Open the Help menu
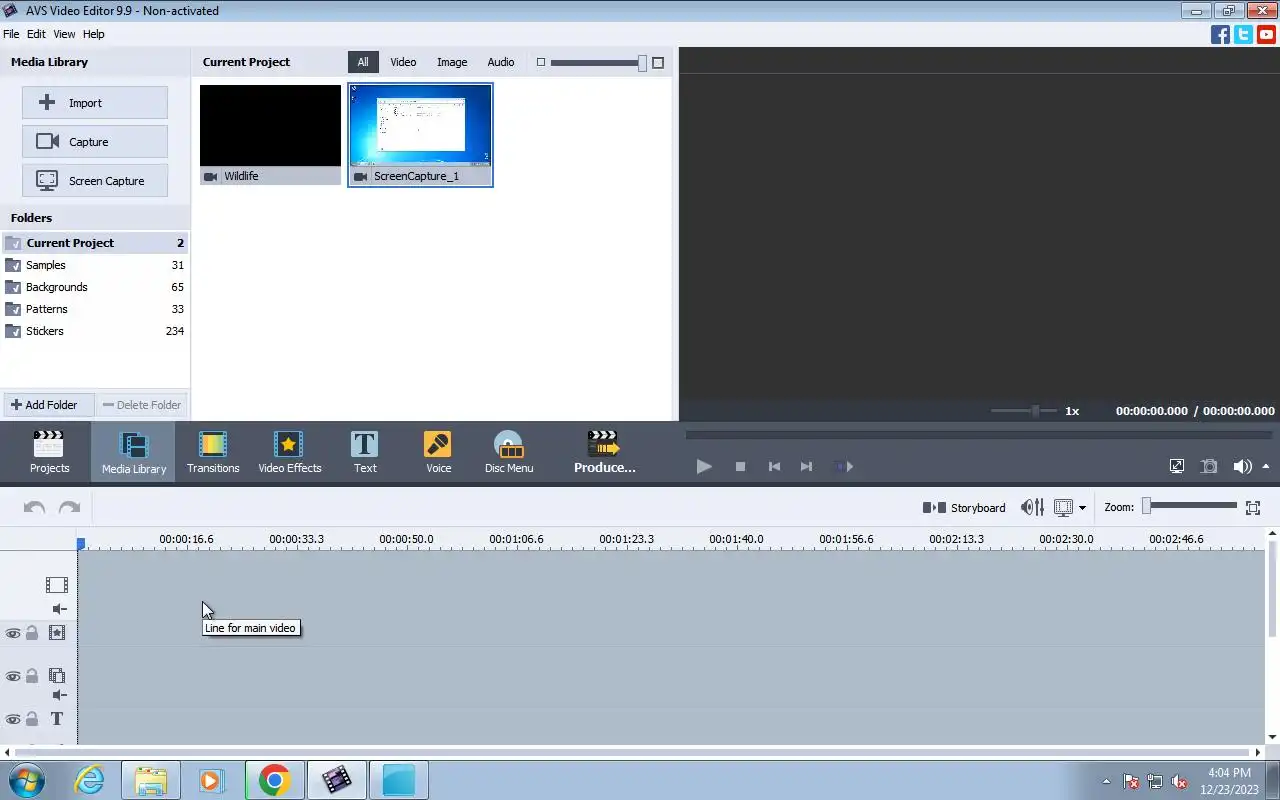The image size is (1280, 800). (93, 34)
